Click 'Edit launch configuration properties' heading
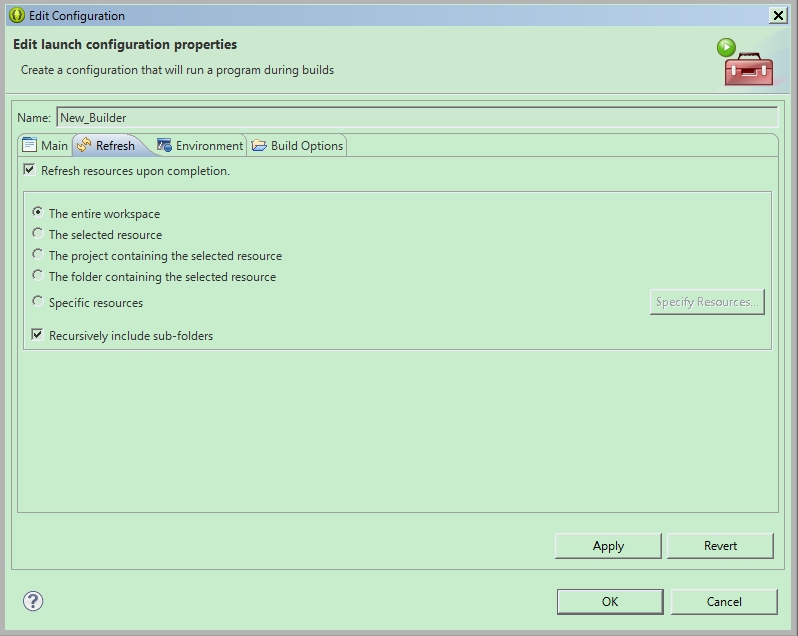Viewport: 798px width, 636px height. [125, 45]
